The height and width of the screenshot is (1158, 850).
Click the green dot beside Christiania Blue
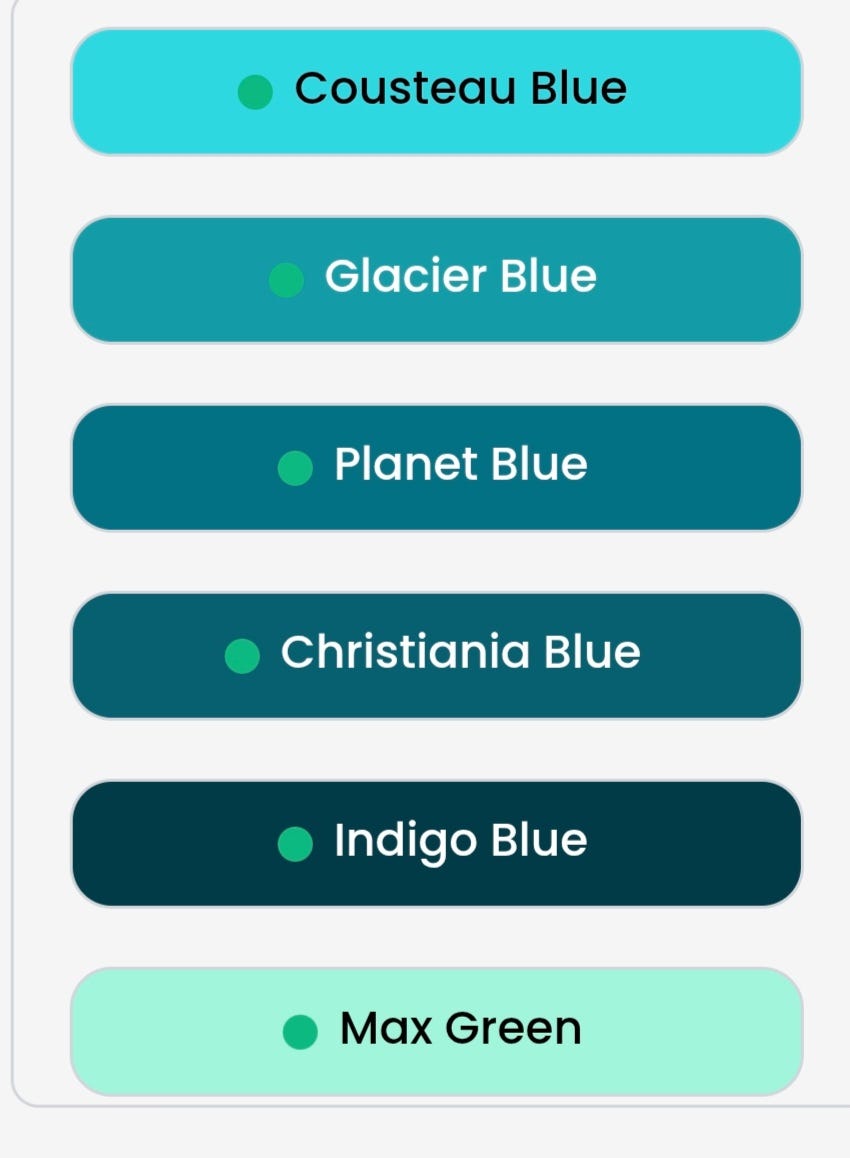coord(242,656)
